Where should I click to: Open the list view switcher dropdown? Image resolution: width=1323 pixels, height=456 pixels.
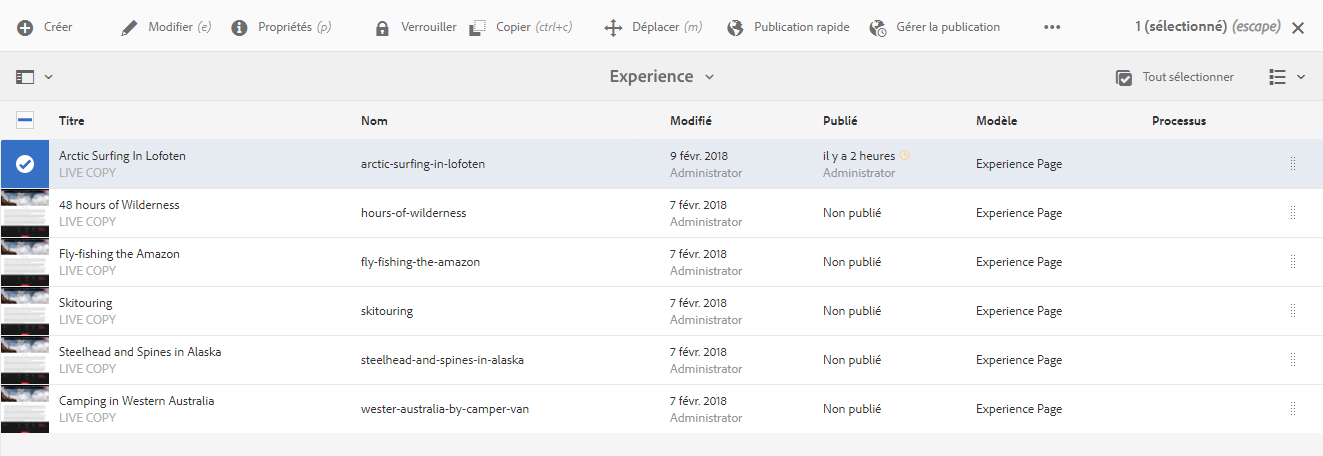[x=1287, y=77]
